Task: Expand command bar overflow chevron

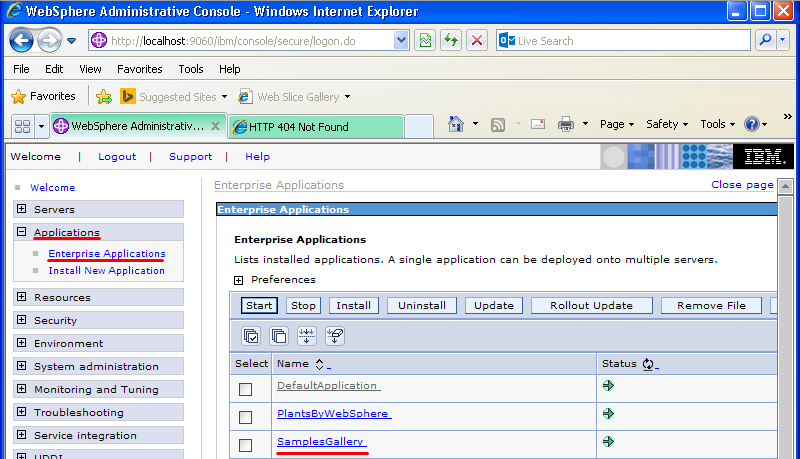Action: (x=787, y=117)
